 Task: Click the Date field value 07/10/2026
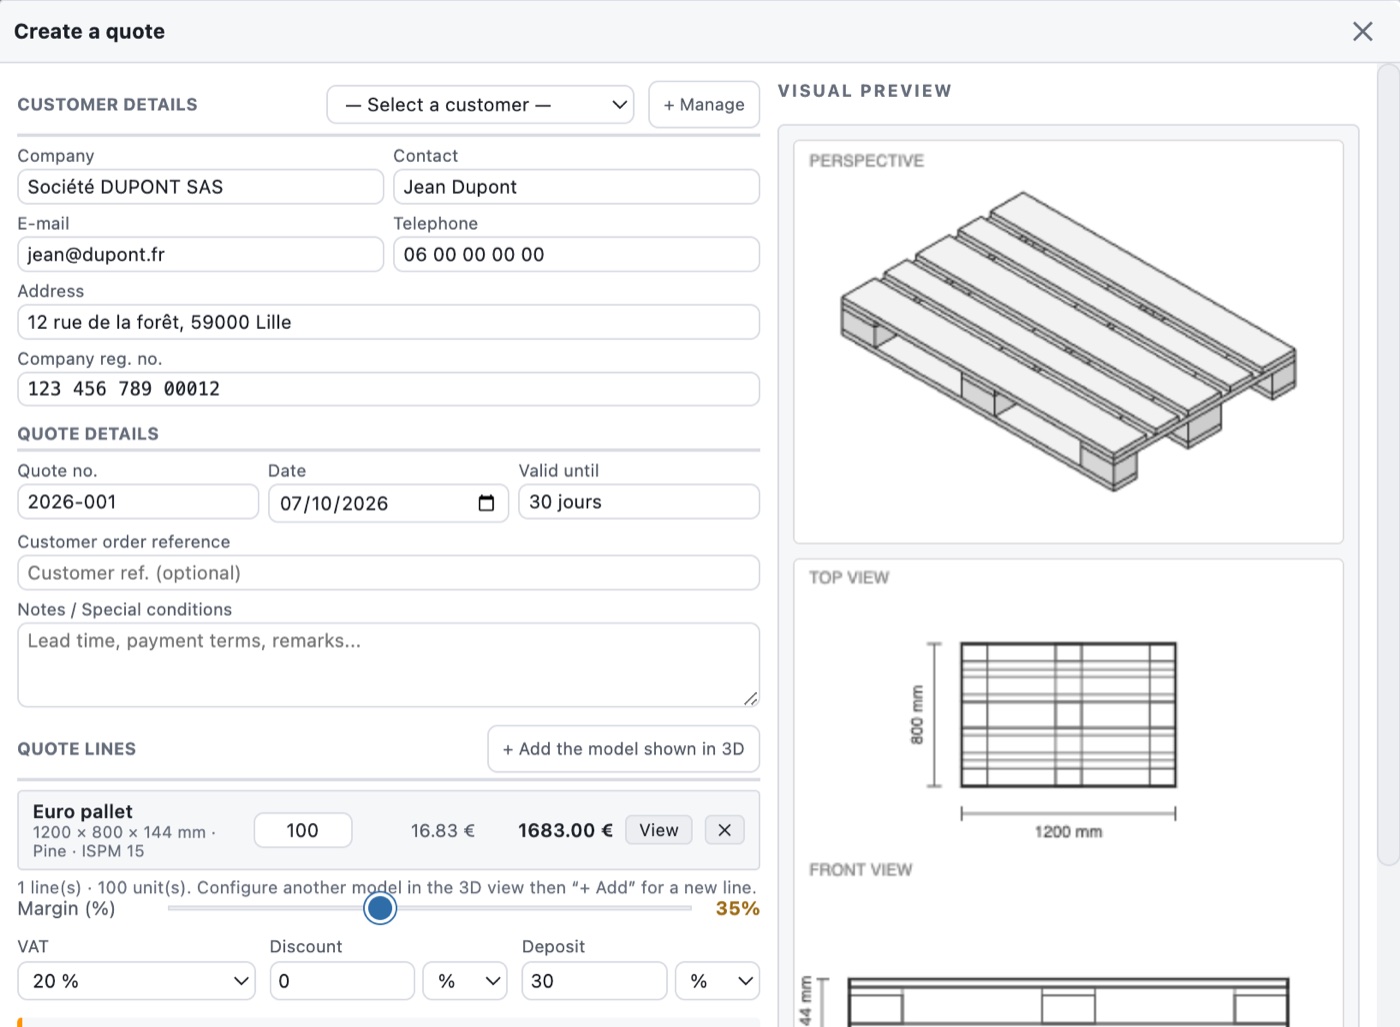[x=334, y=504]
